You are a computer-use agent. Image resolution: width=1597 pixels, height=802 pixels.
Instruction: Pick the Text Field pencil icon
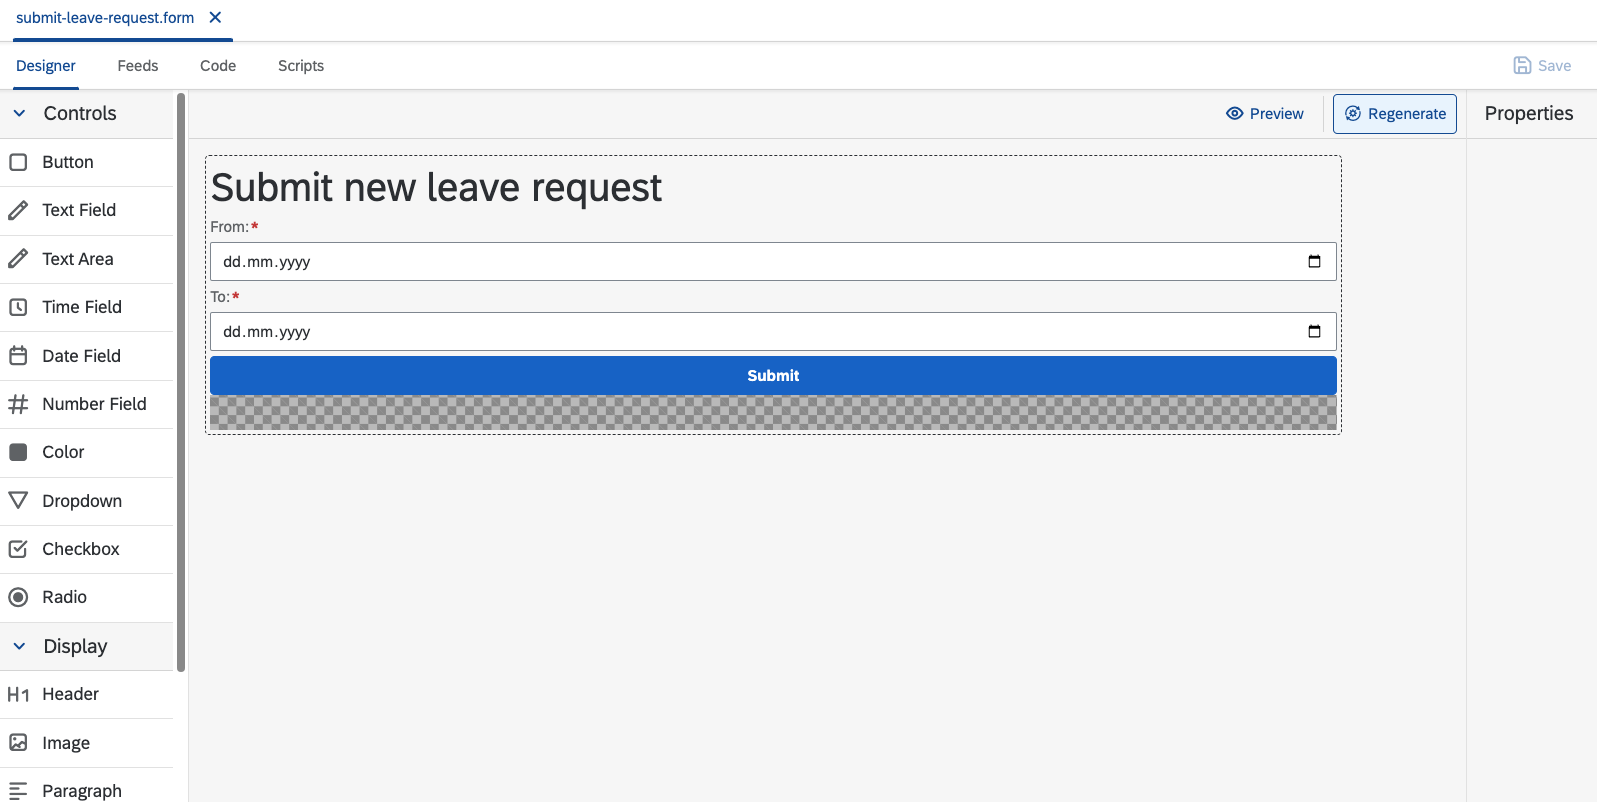click(x=18, y=210)
